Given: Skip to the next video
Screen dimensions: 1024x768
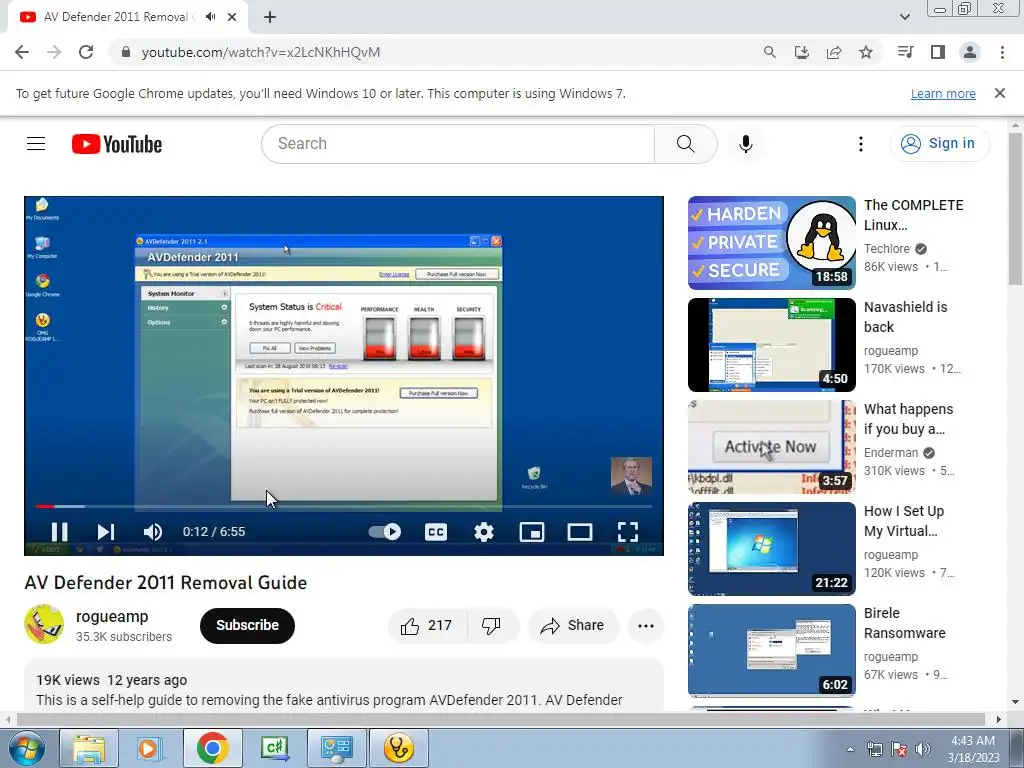Looking at the screenshot, I should coord(106,532).
